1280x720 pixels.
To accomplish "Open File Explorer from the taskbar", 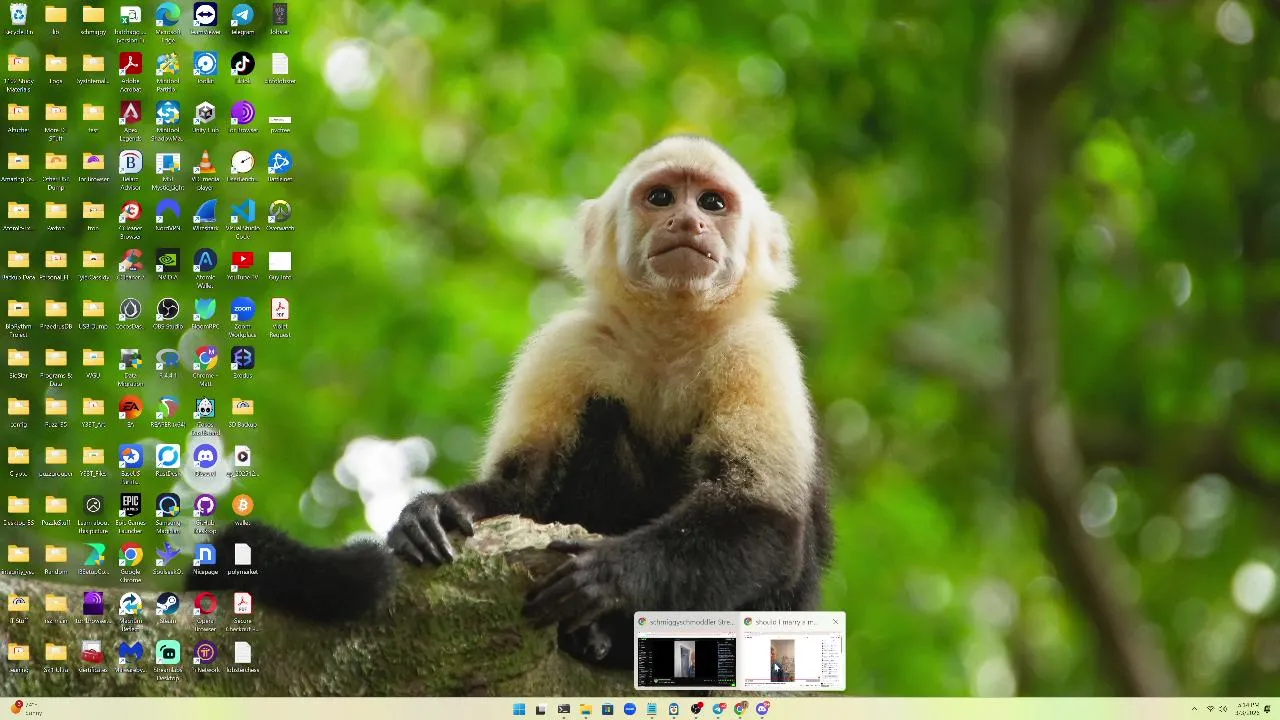I will tap(586, 709).
